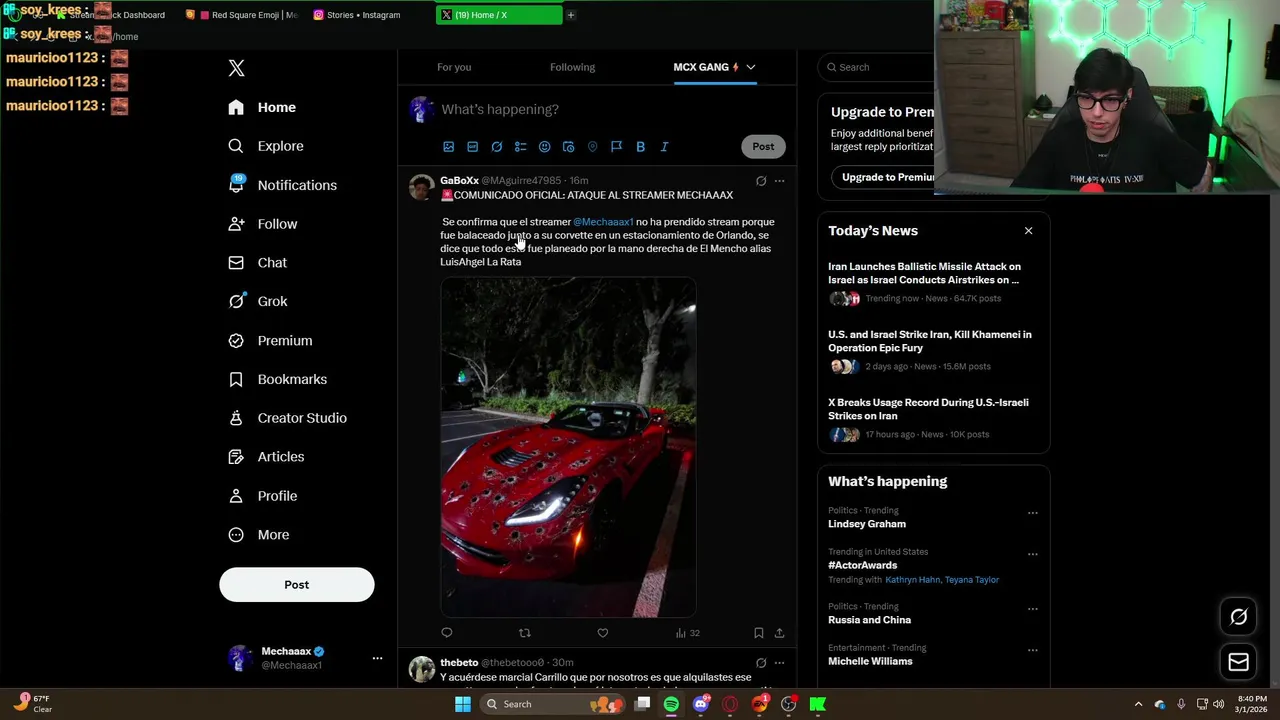Open Articles from the sidebar
Screen dimensions: 1280x720
(265, 457)
